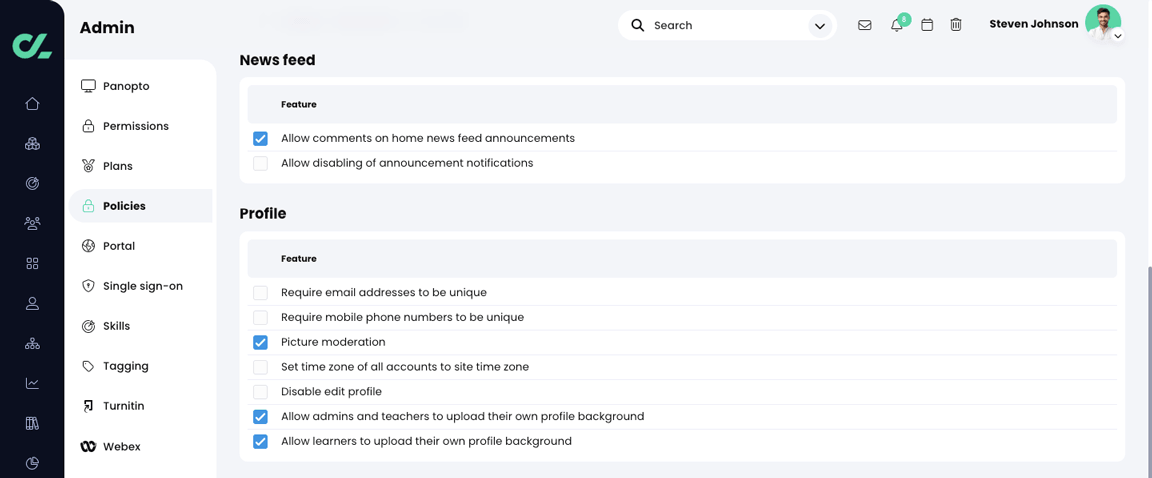
Task: Click the Profile section heading
Action: pos(262,214)
